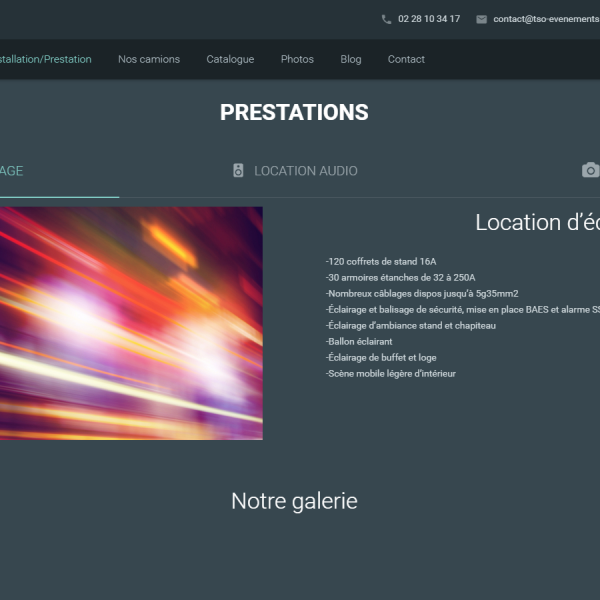Click the PRESTATIONS page heading
Image resolution: width=600 pixels, height=600 pixels.
[x=294, y=113]
